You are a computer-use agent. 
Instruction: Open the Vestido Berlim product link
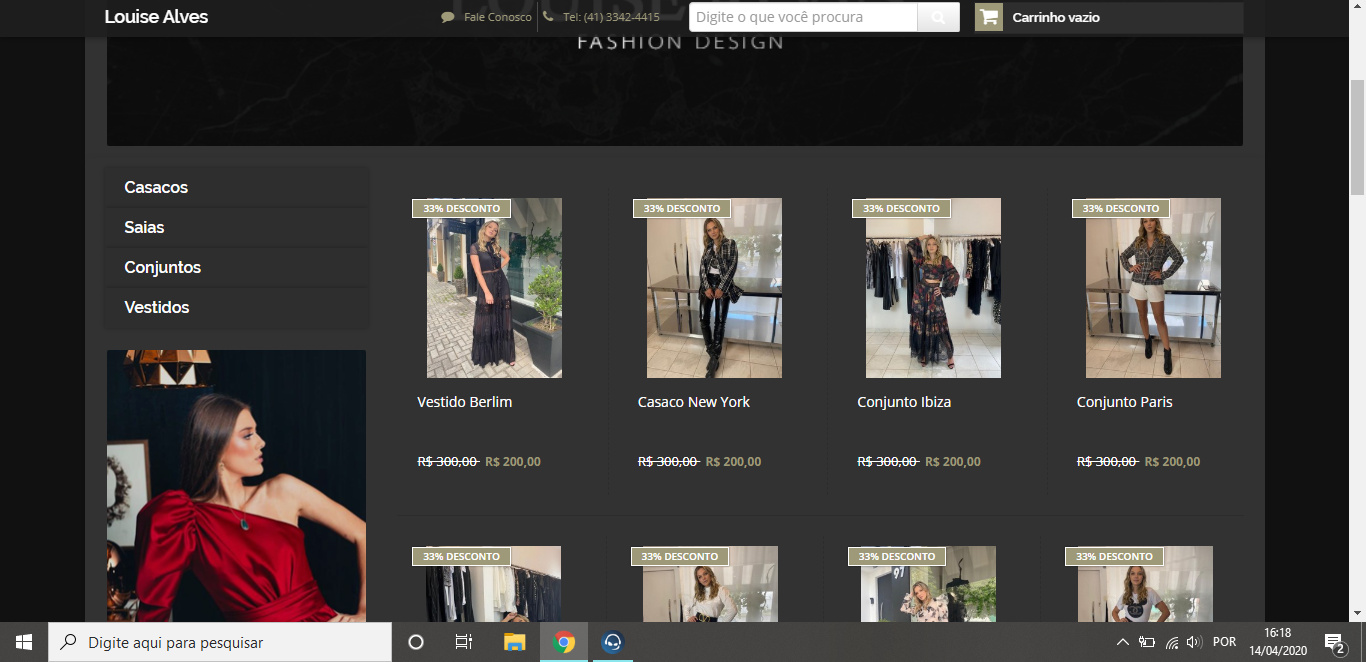tap(465, 402)
